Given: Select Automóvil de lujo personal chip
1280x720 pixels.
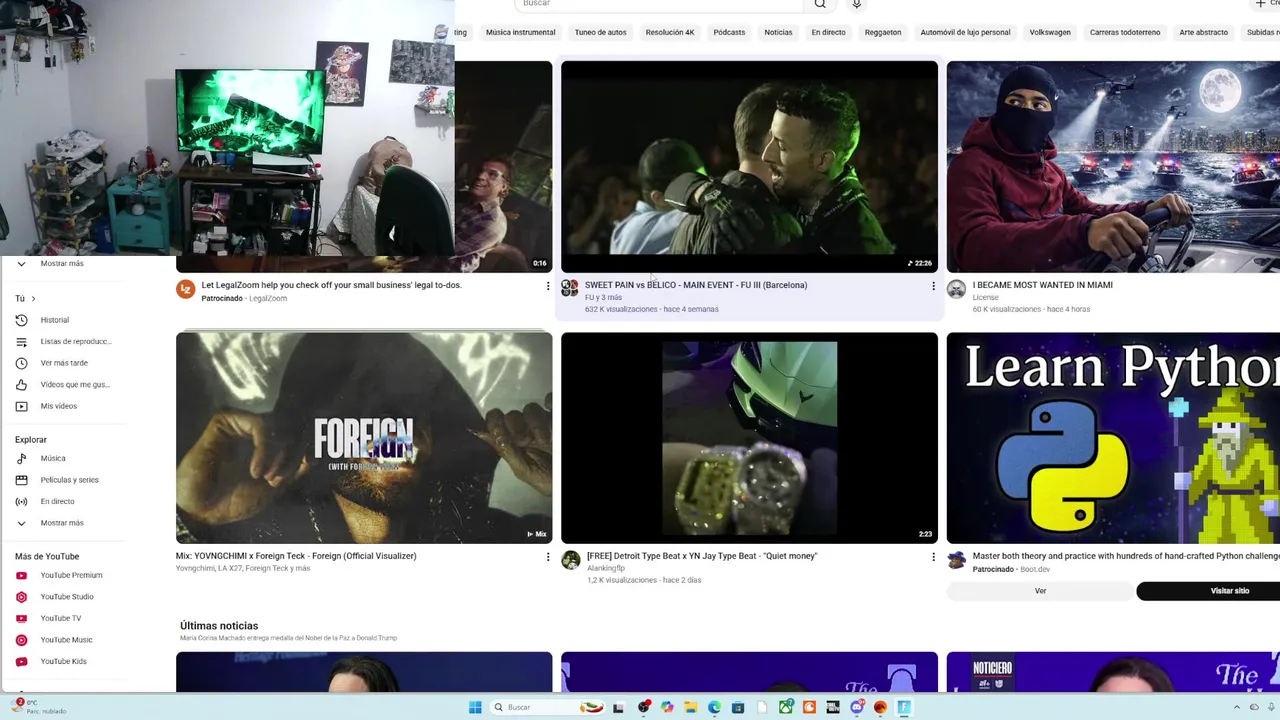Looking at the screenshot, I should [965, 32].
